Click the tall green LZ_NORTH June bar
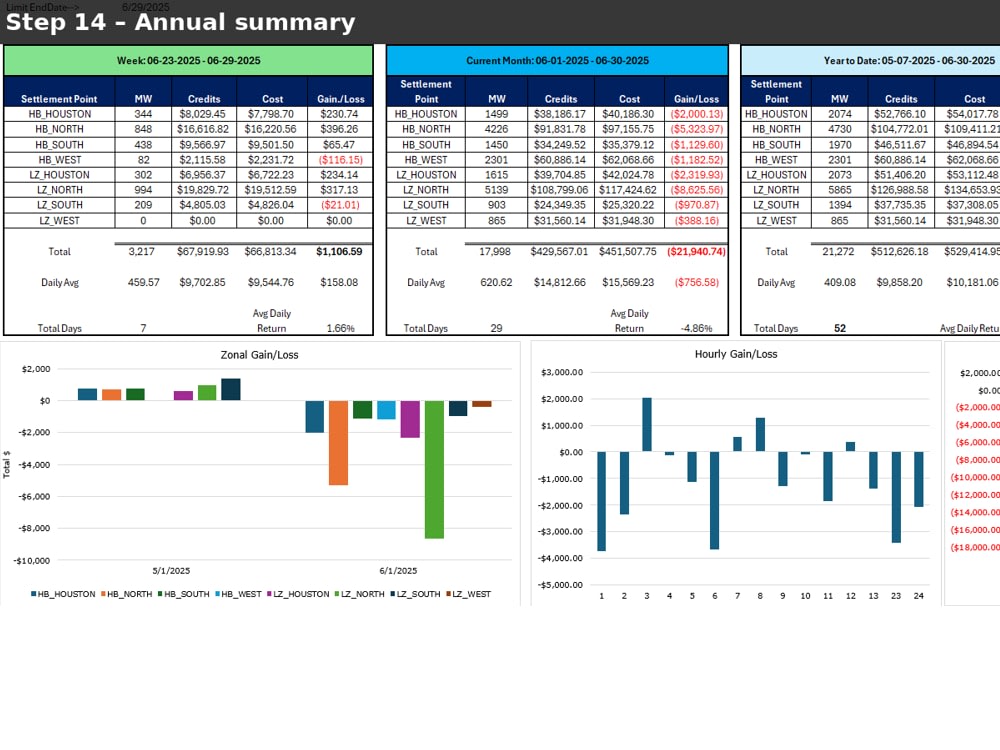 (x=434, y=469)
